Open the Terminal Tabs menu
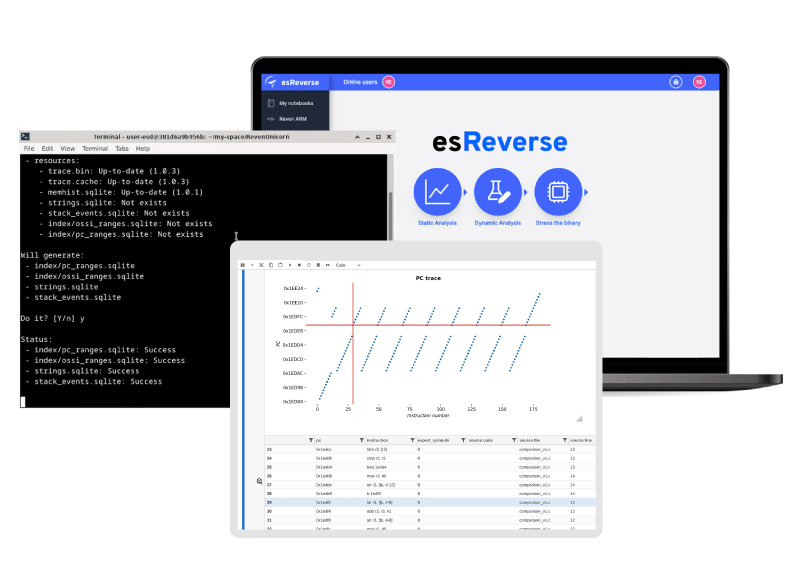The width and height of the screenshot is (800, 562). (122, 148)
